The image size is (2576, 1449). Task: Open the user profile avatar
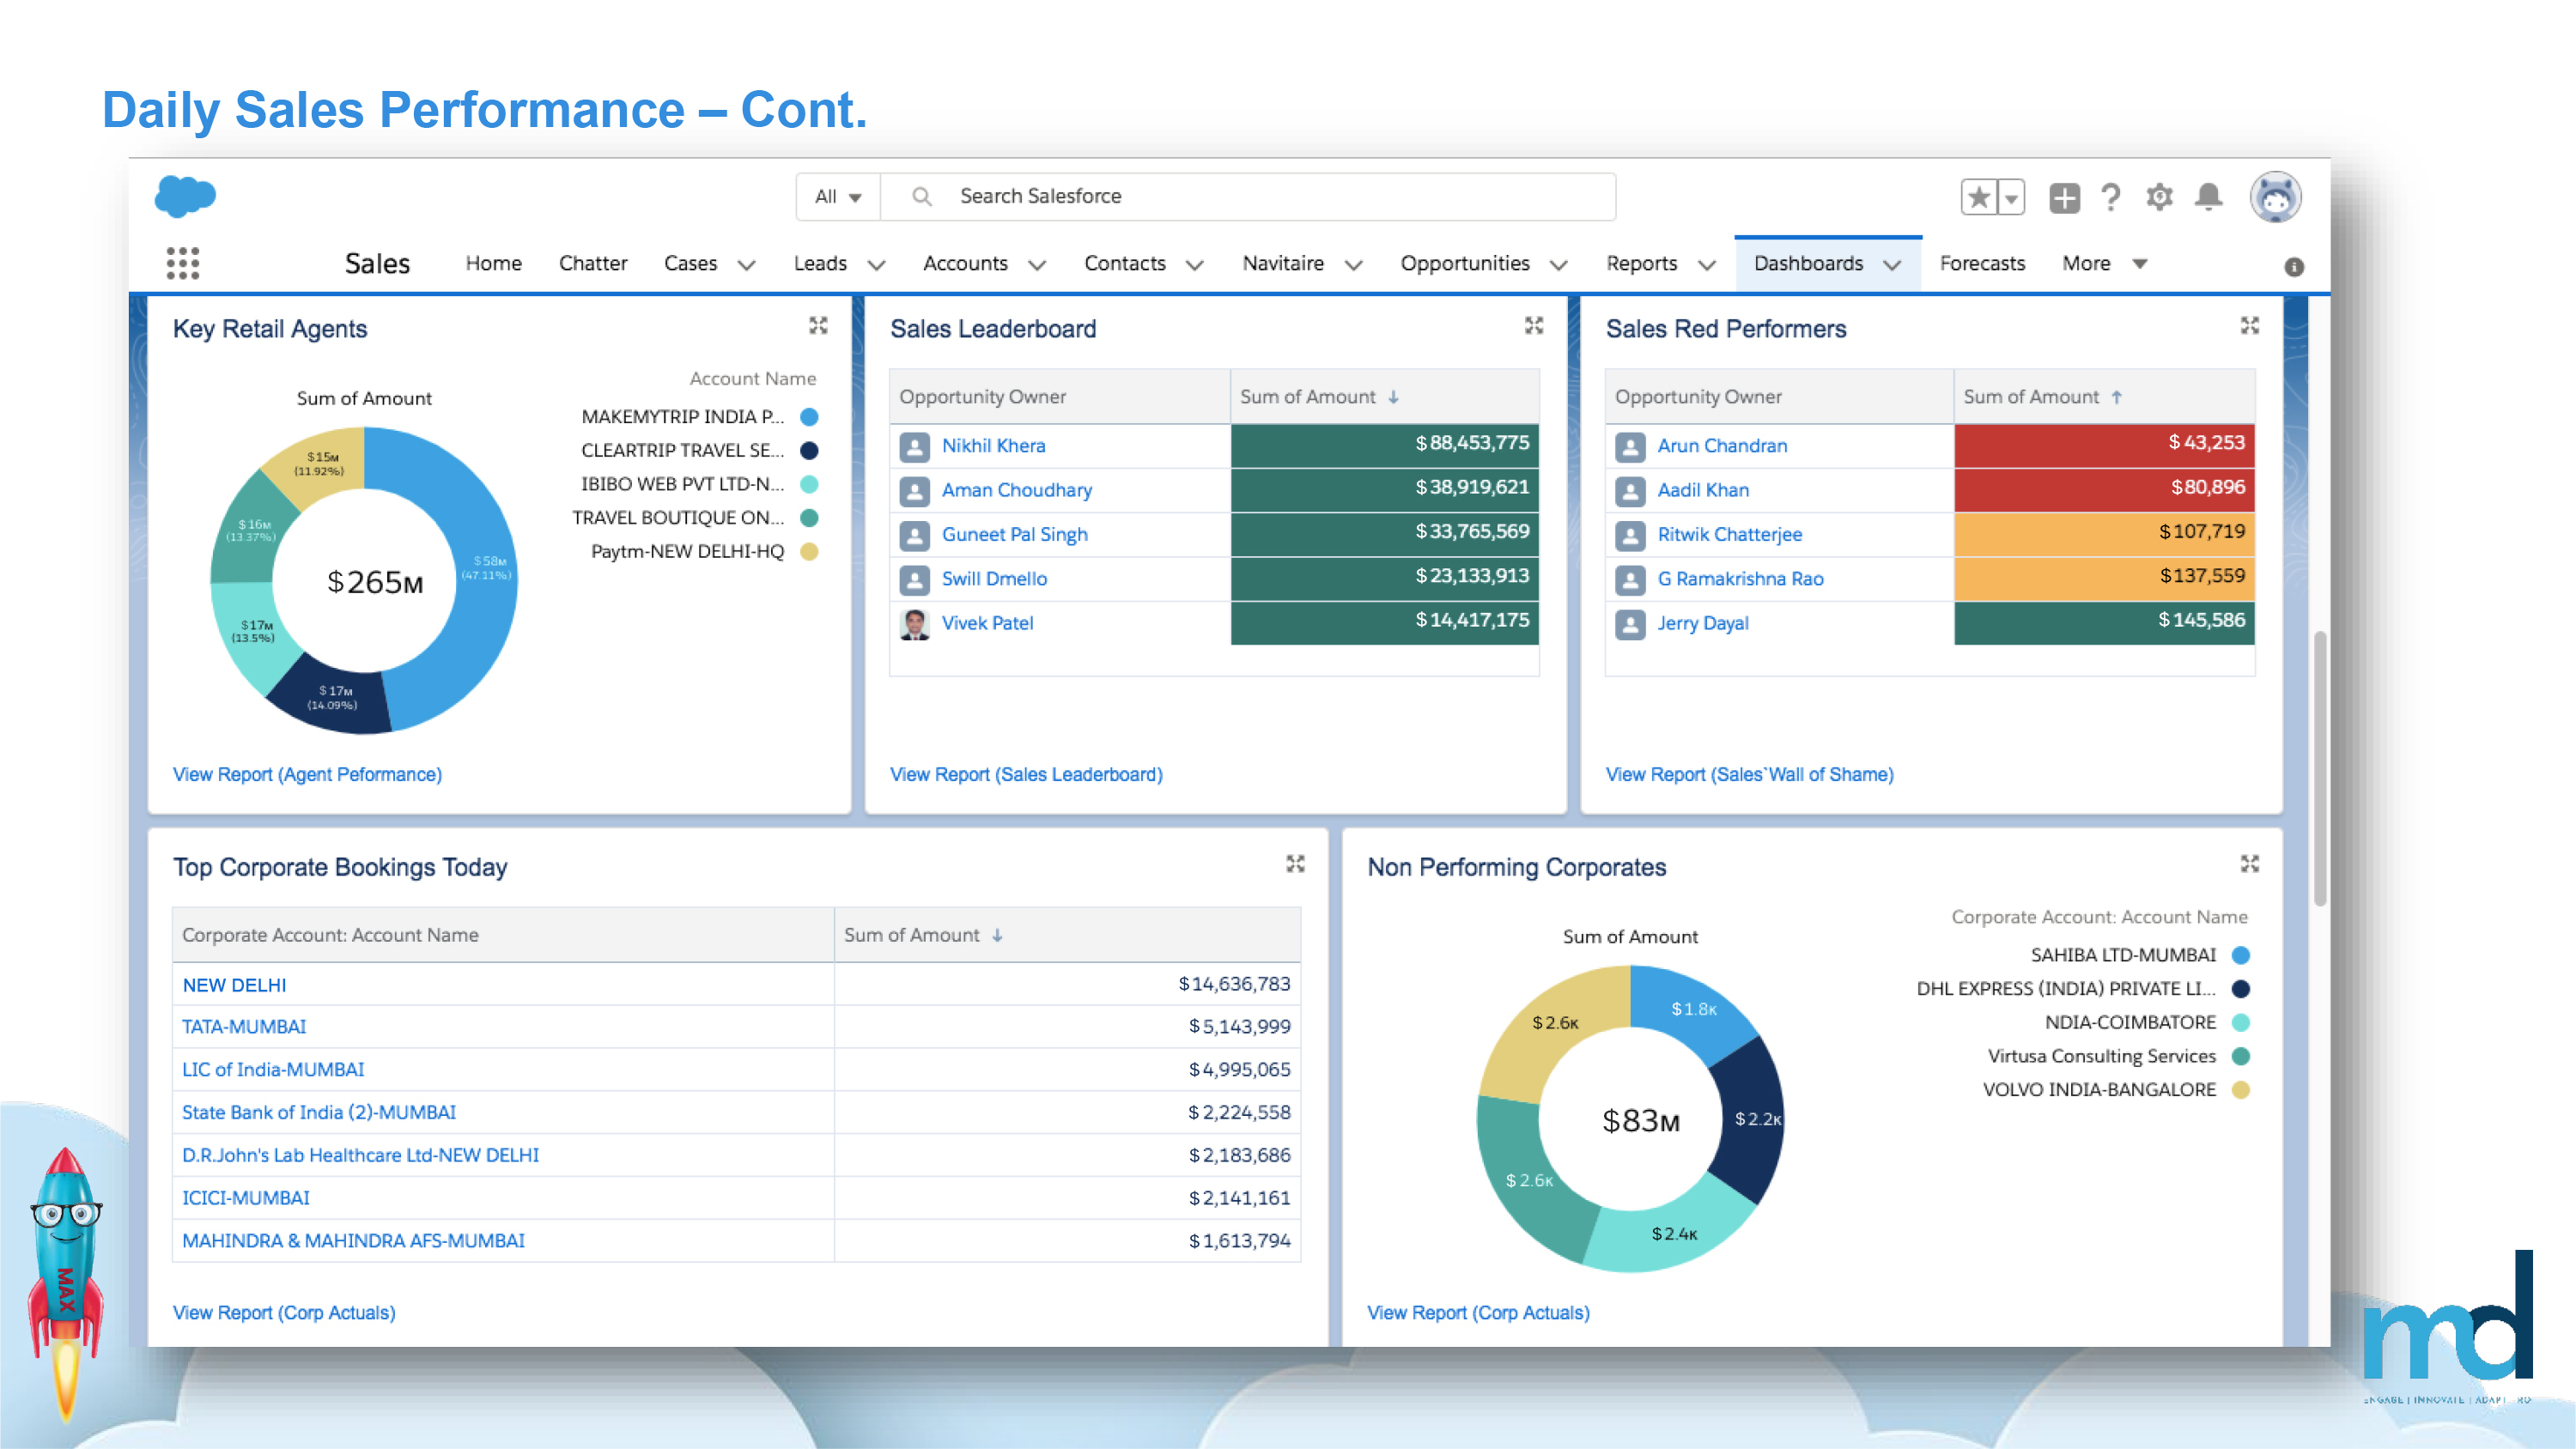[x=2276, y=197]
